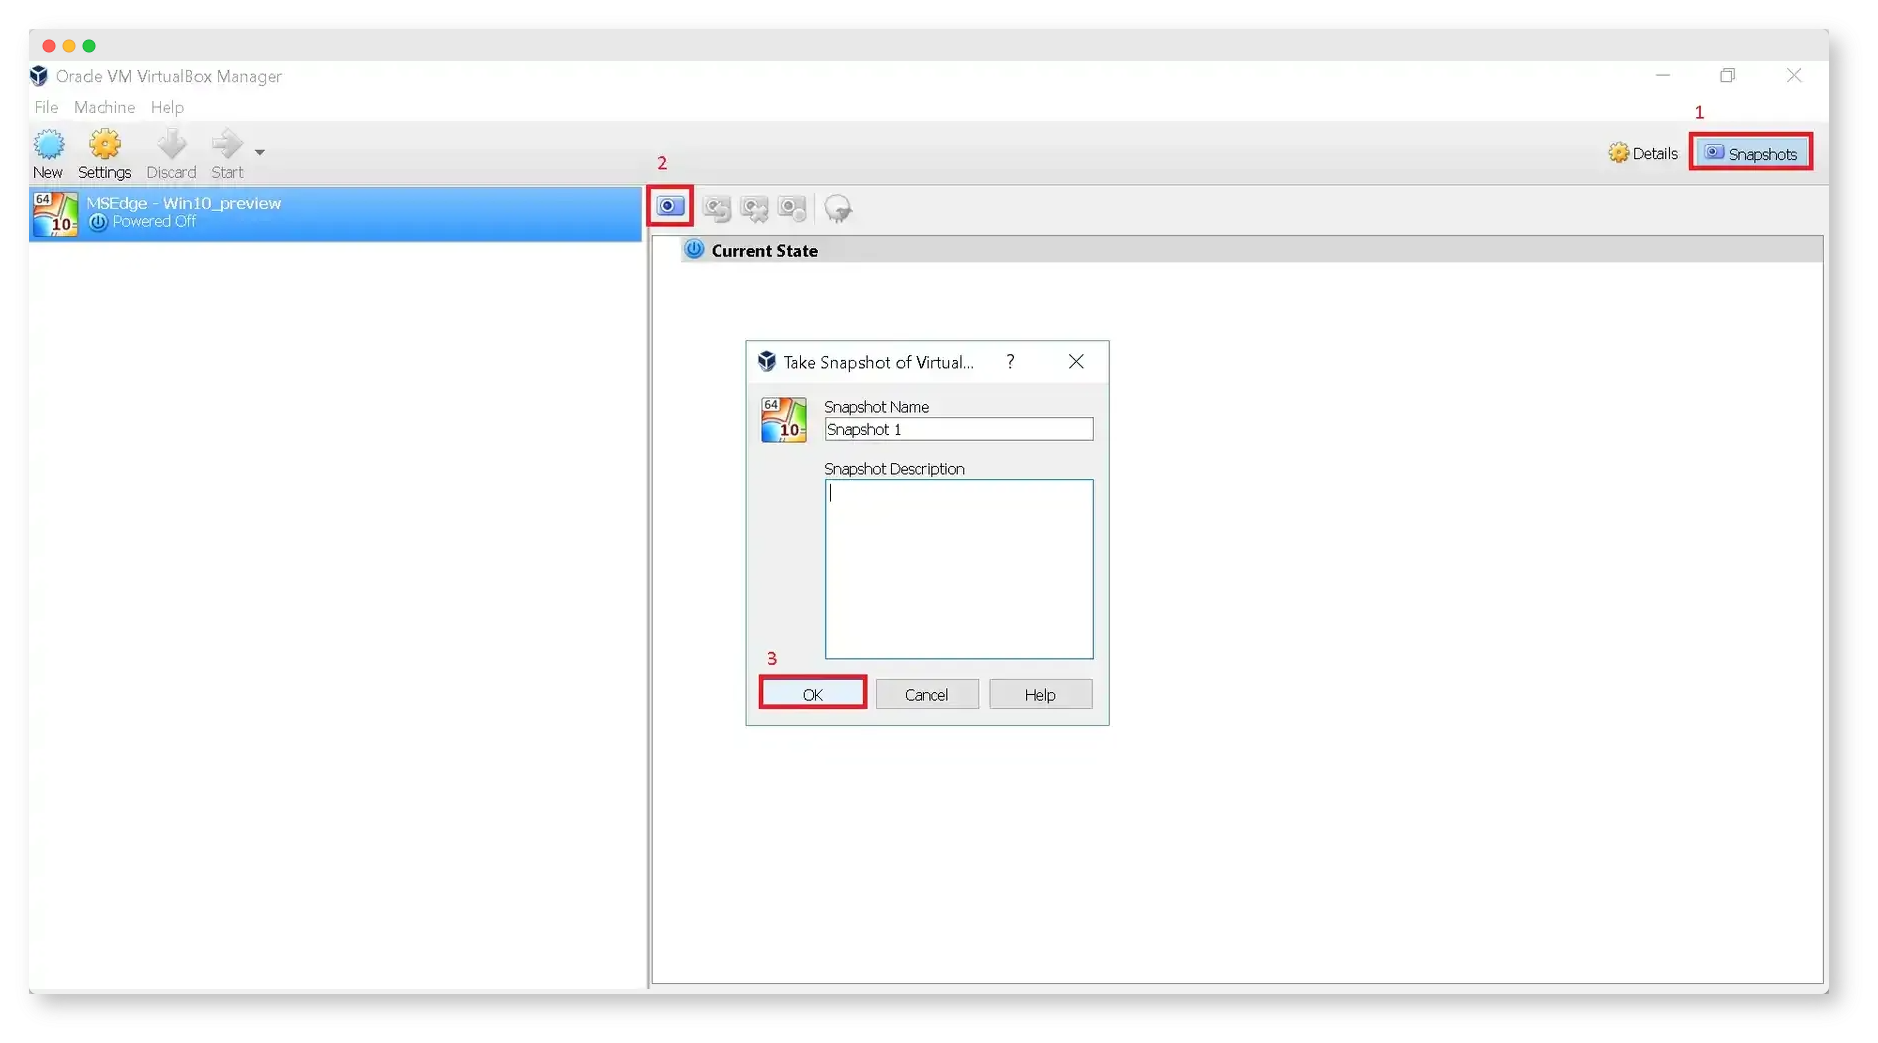Close the VirtualBox Manager window
Screen dimensions: 1878x1043
tap(1794, 76)
